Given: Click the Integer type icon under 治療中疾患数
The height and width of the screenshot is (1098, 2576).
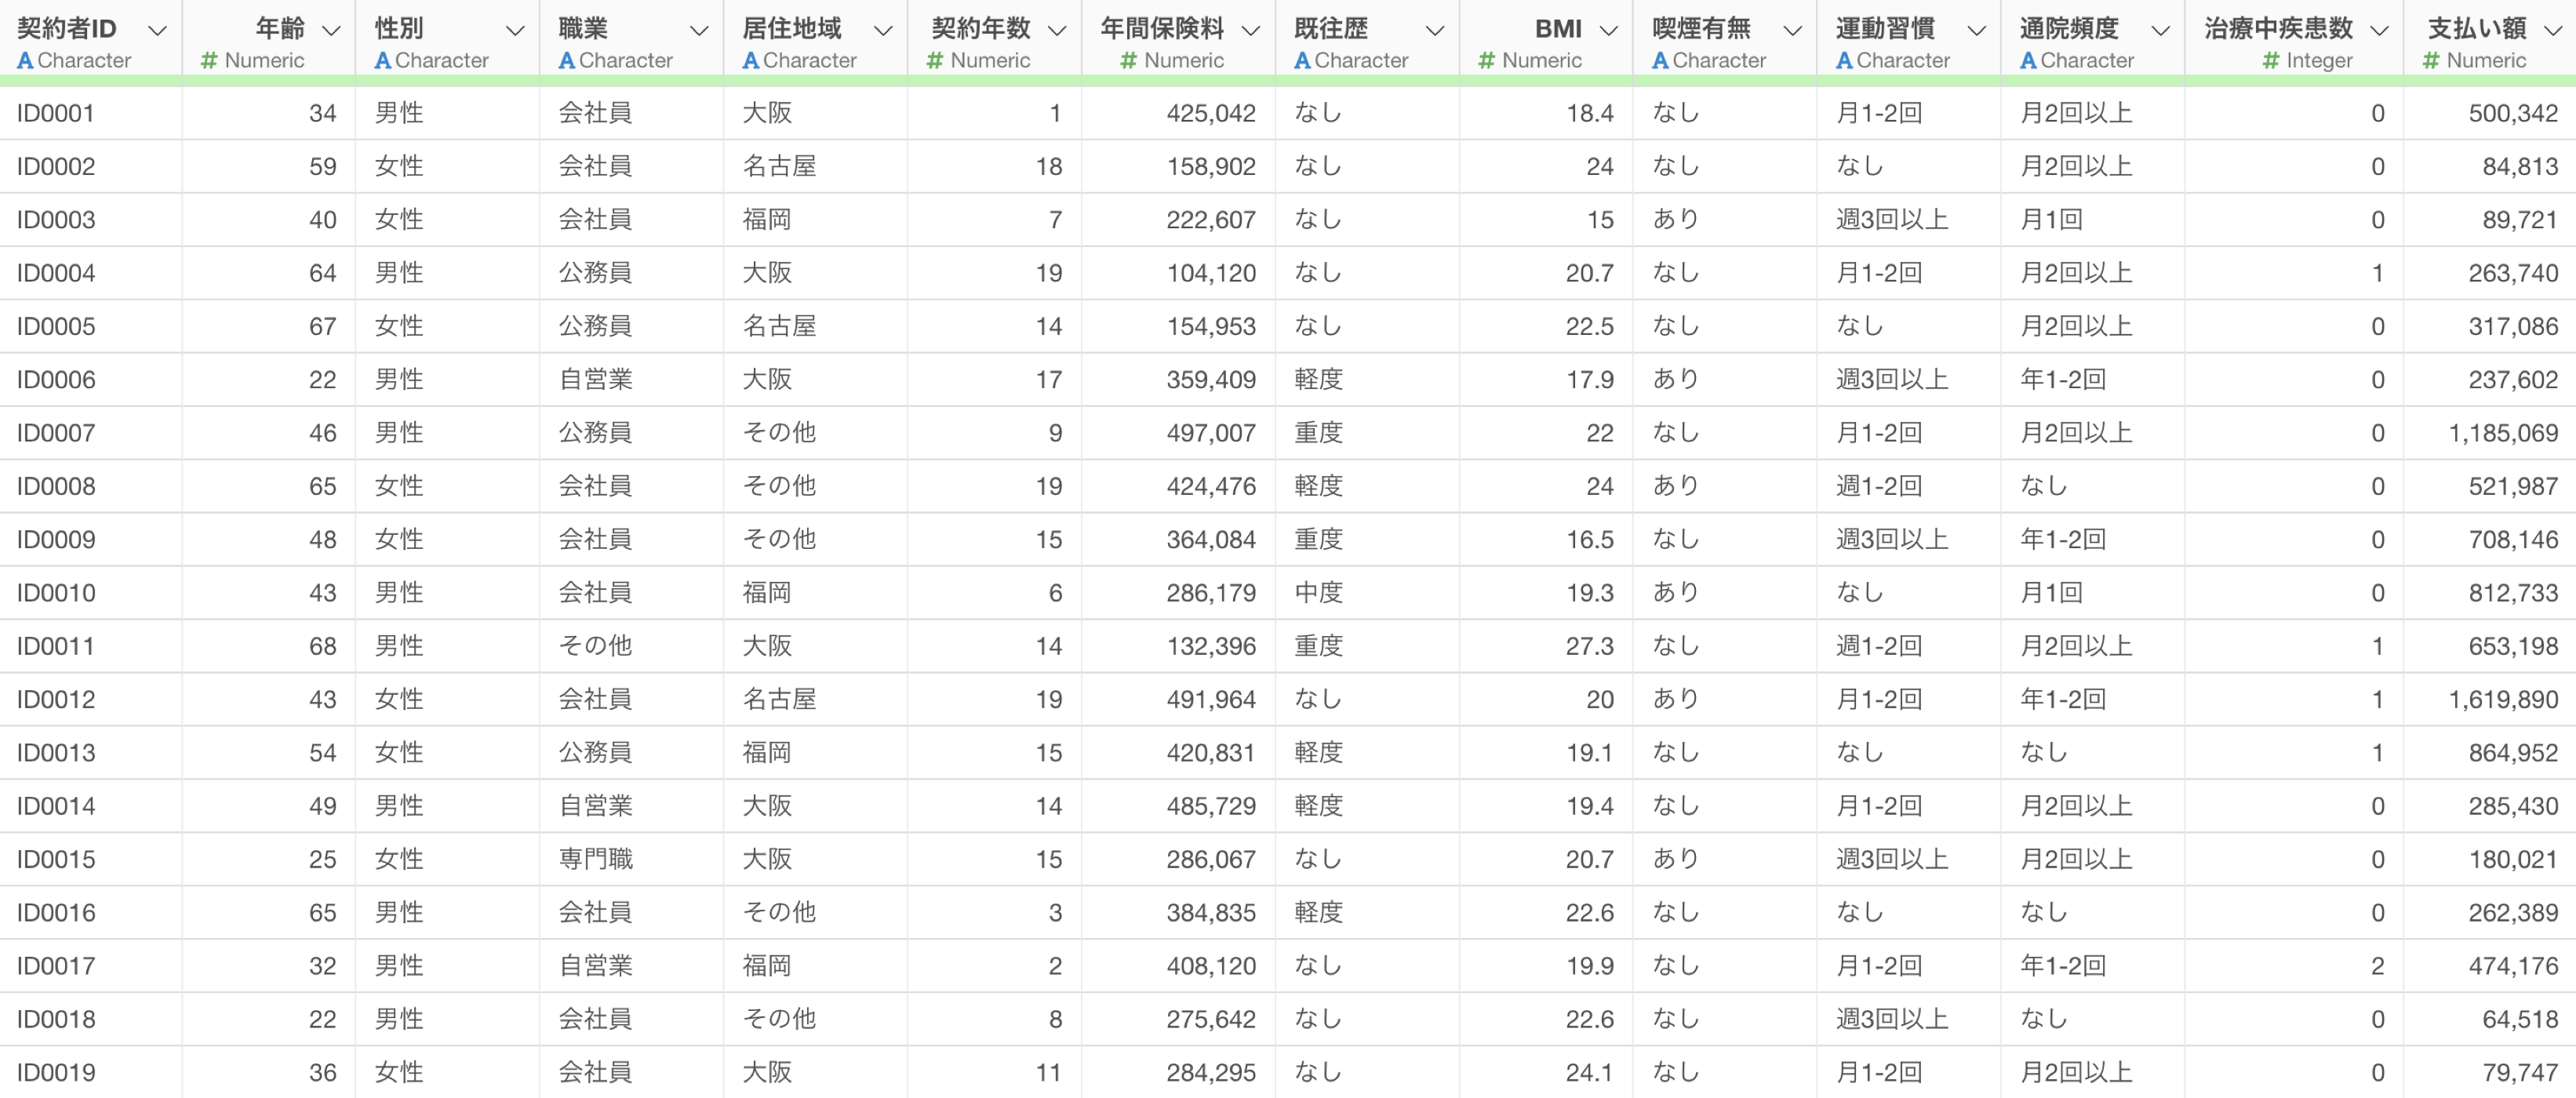Looking at the screenshot, I should point(2271,61).
